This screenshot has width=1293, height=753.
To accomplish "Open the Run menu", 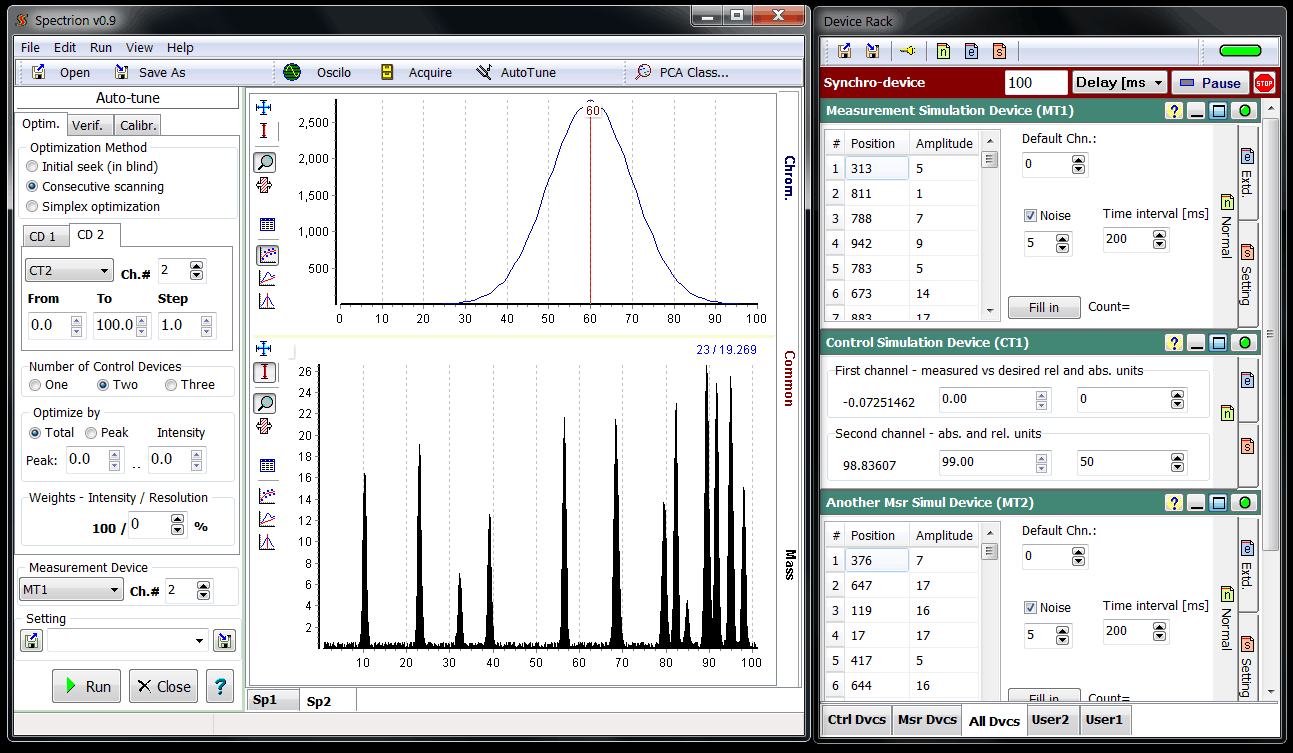I will [x=100, y=47].
